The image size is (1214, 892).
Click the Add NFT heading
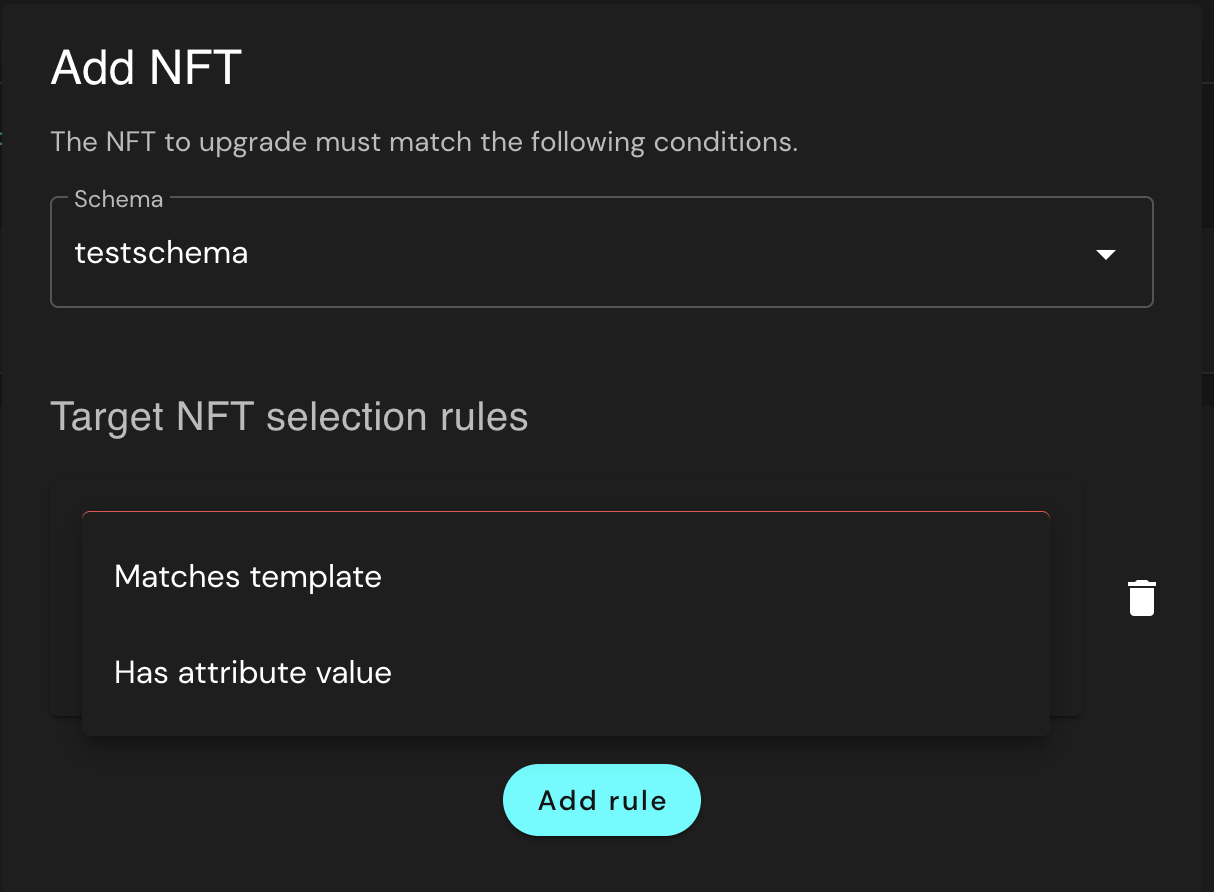click(x=146, y=67)
